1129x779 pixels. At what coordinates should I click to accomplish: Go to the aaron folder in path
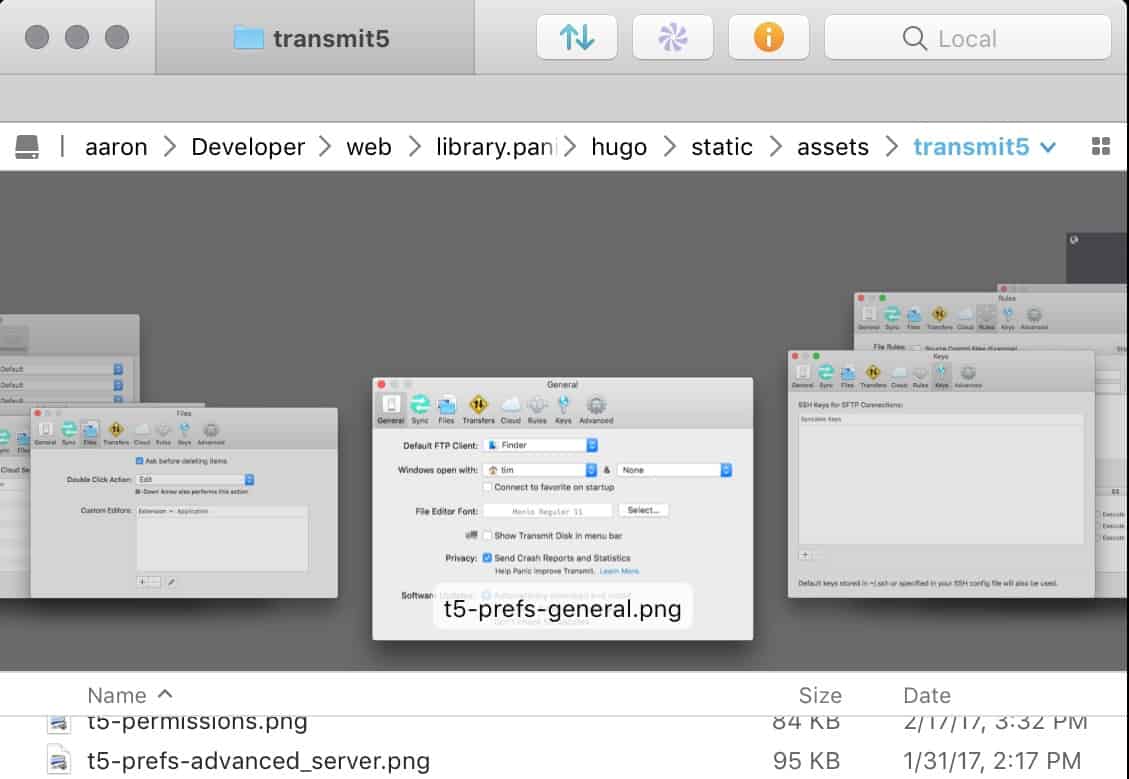click(x=116, y=147)
